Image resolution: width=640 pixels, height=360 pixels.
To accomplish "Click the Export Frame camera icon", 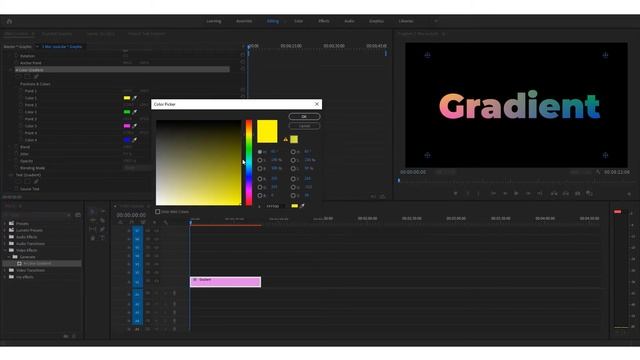I will [x=577, y=193].
